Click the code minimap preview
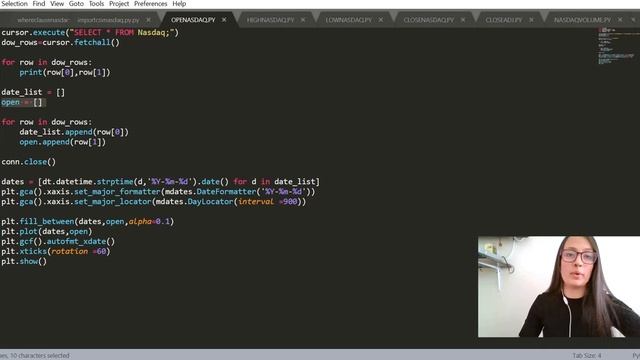The width and height of the screenshot is (640, 360). [x=617, y=46]
